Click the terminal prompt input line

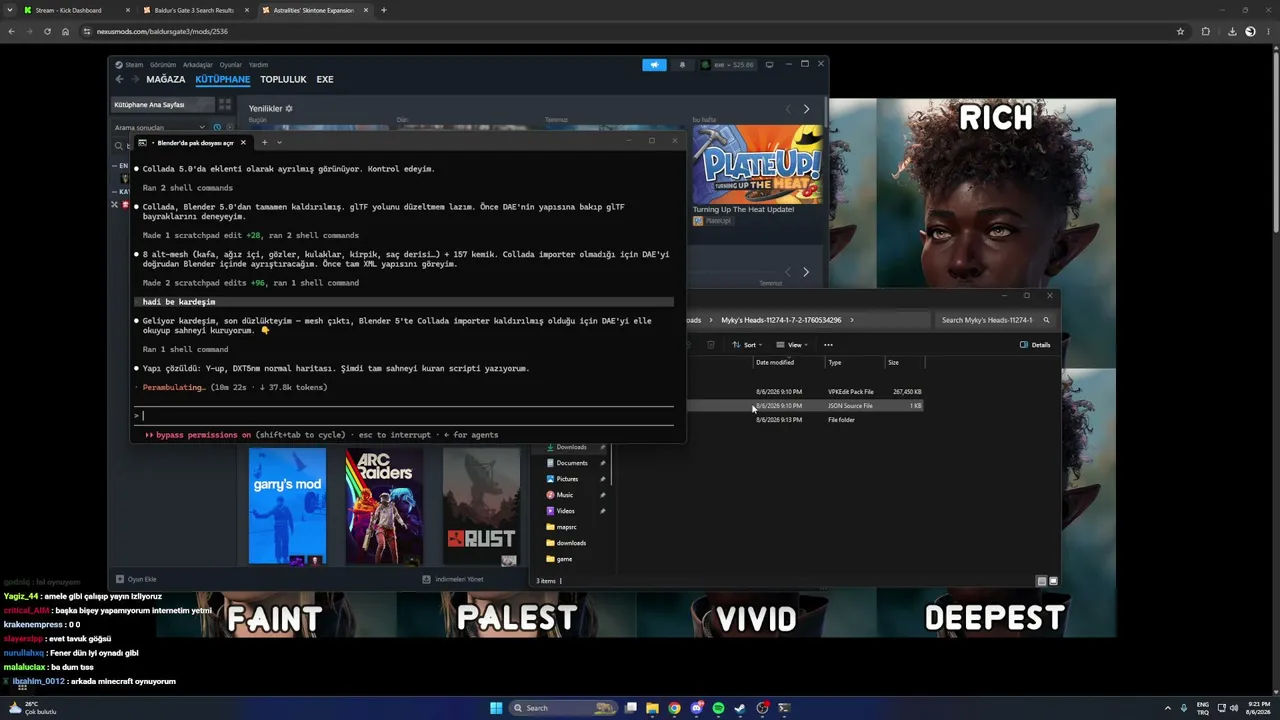click(405, 415)
